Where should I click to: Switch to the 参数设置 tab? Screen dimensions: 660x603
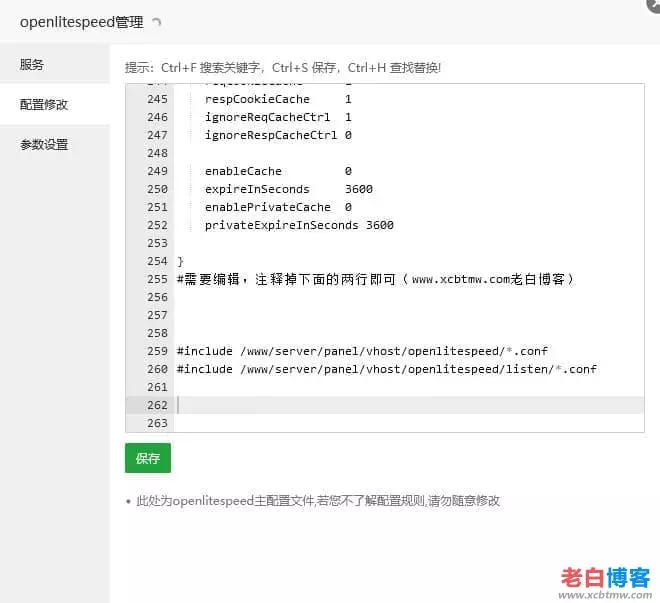(44, 145)
